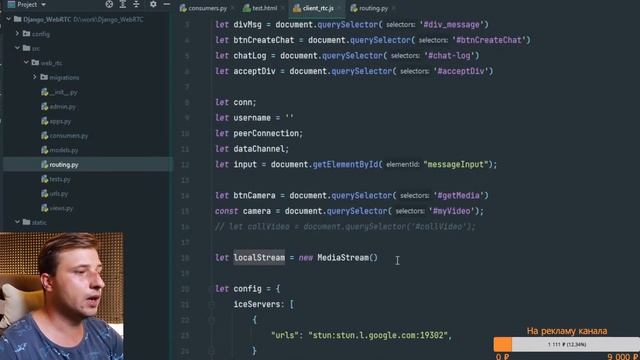Click the commented-out callVideo line
Viewport: 640px width, 360px height.
(345, 227)
